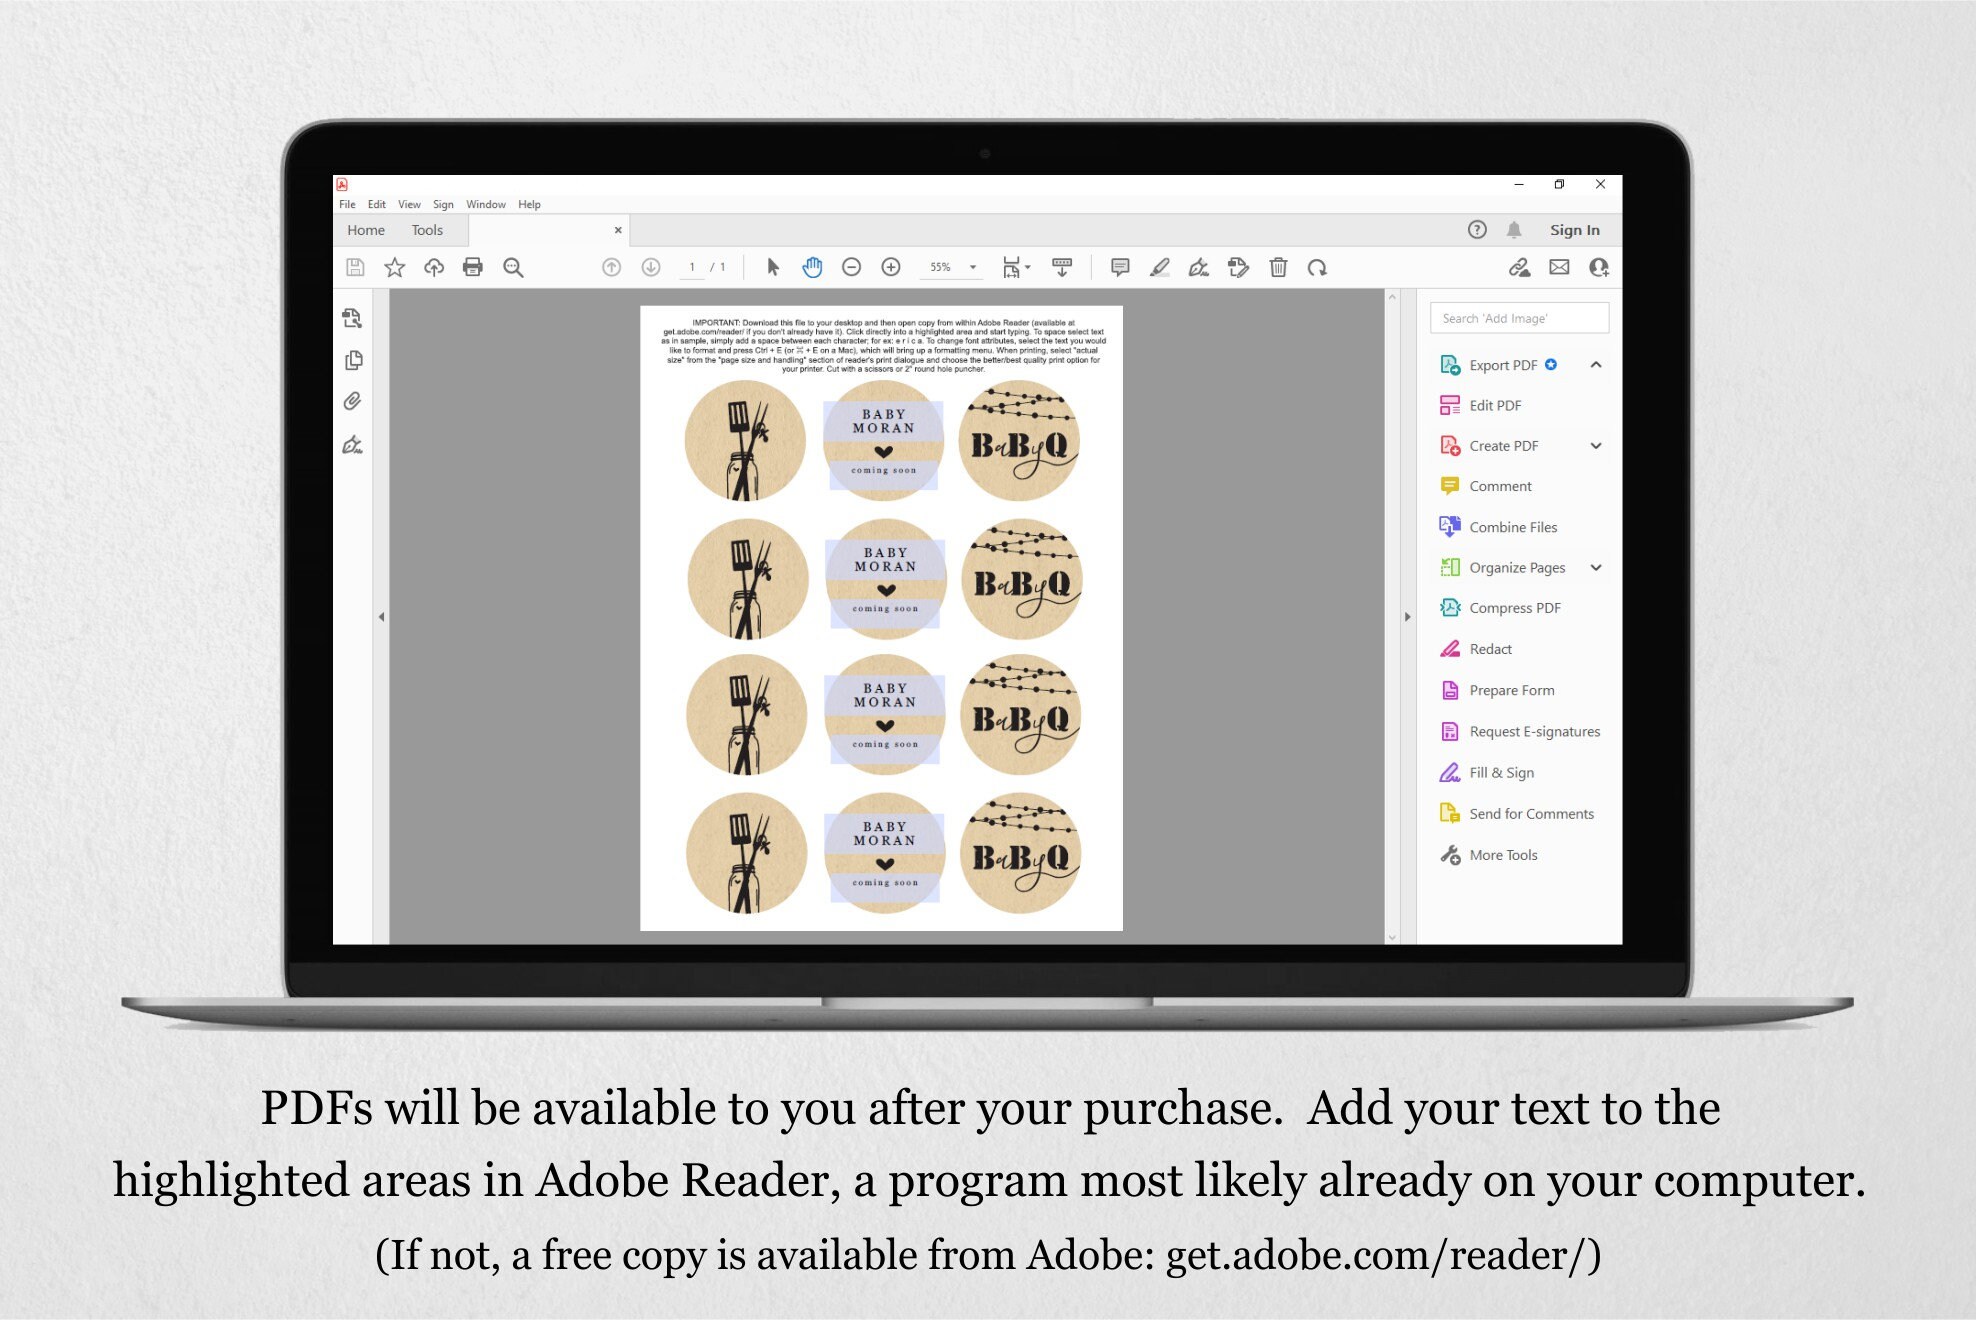
Task: Zoom in with plus icon
Action: pyautogui.click(x=891, y=267)
